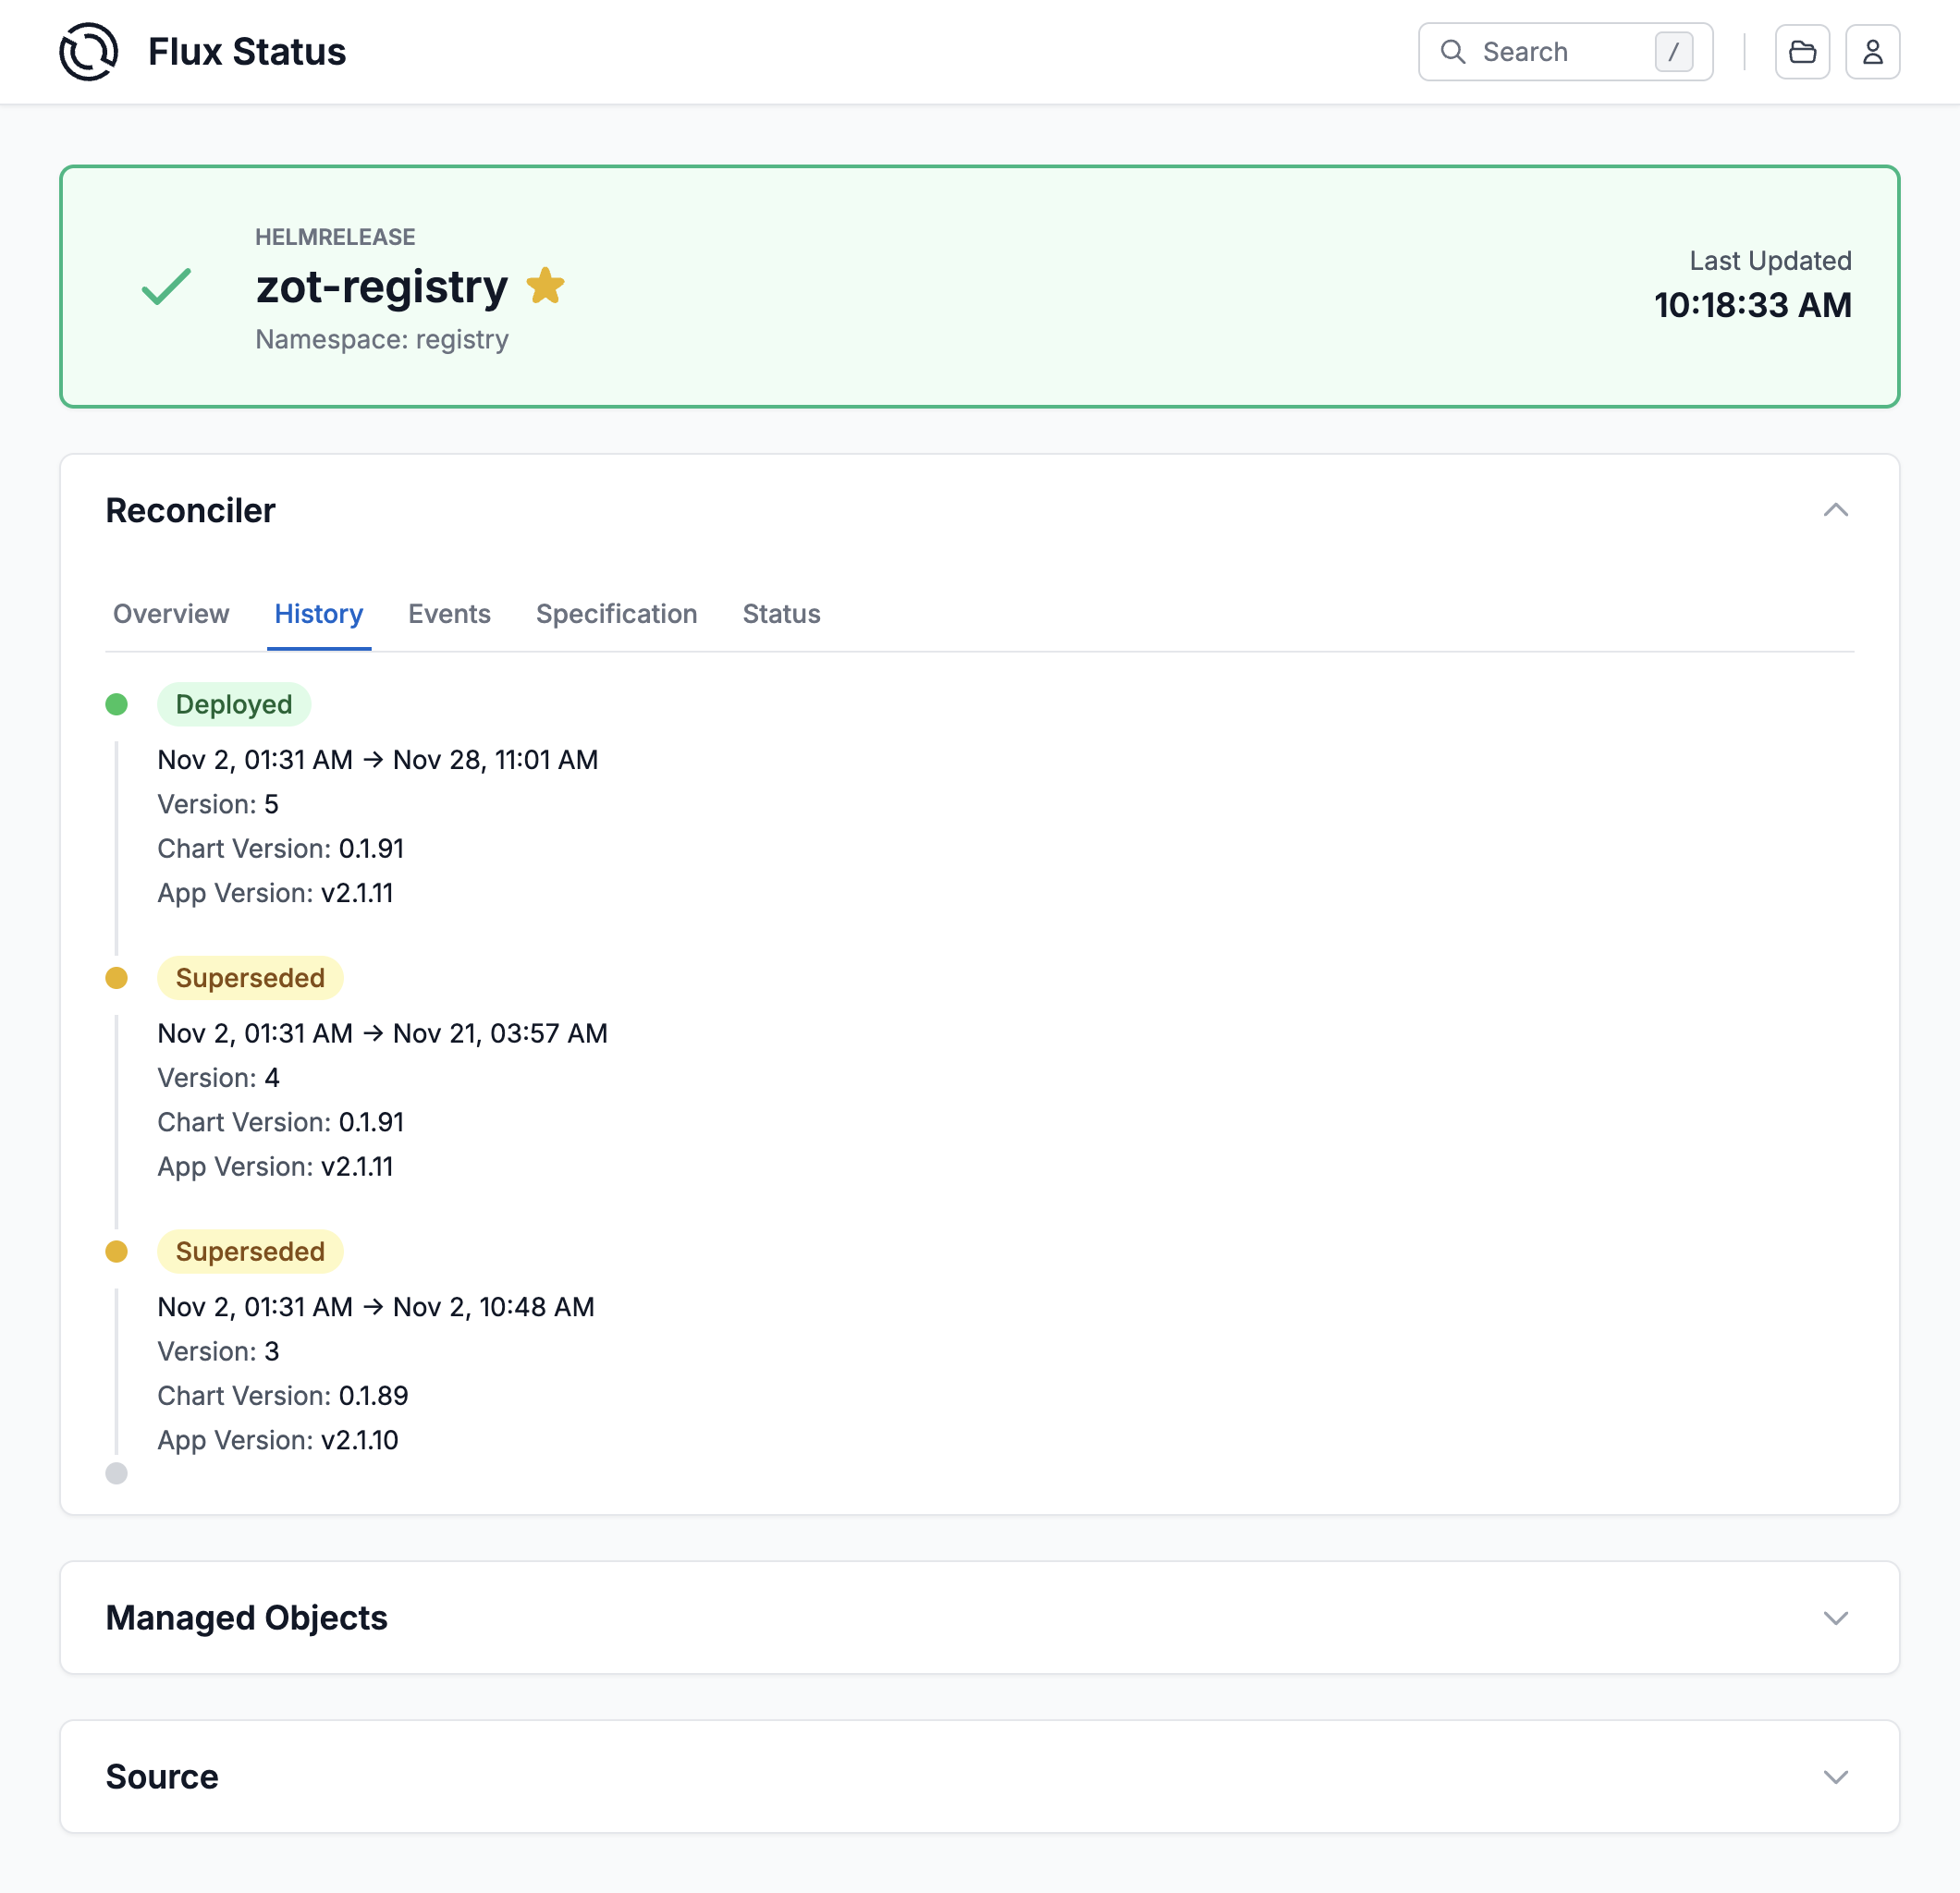Viewport: 1960px width, 1893px height.
Task: Open the folder browse icon button
Action: (x=1801, y=52)
